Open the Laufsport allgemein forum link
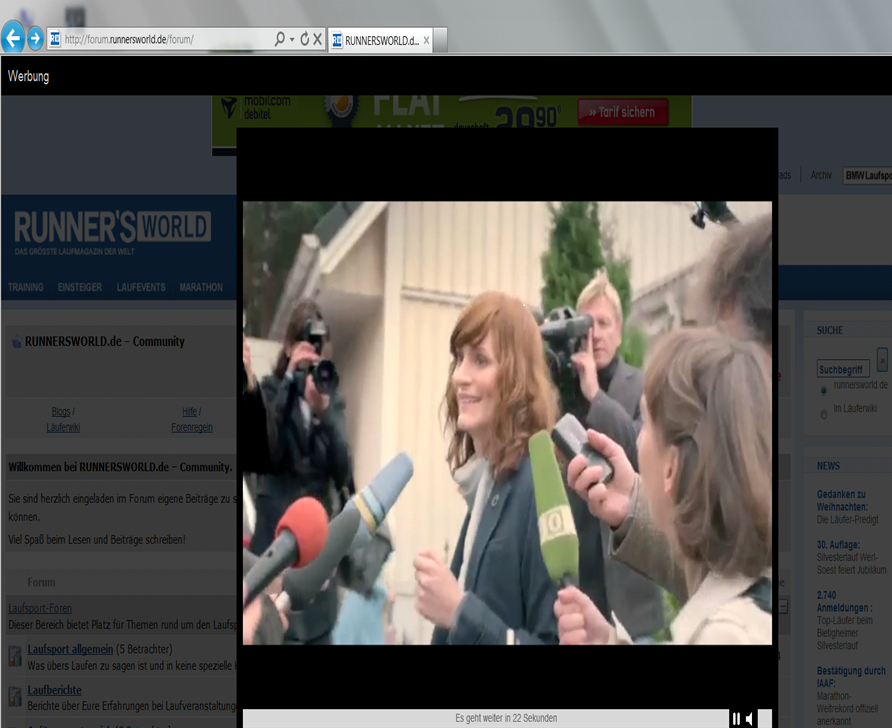This screenshot has width=892, height=728. click(70, 649)
